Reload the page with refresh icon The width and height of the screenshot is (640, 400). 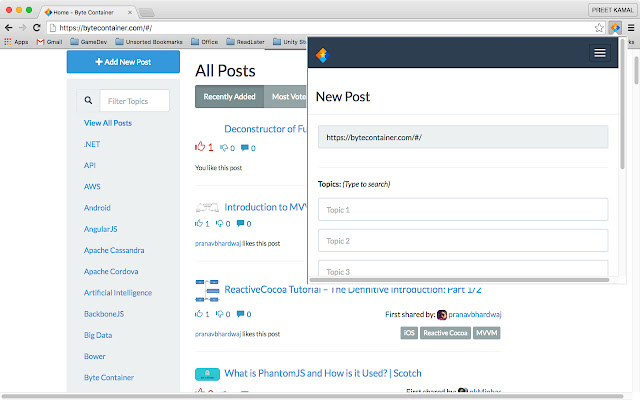(37, 28)
